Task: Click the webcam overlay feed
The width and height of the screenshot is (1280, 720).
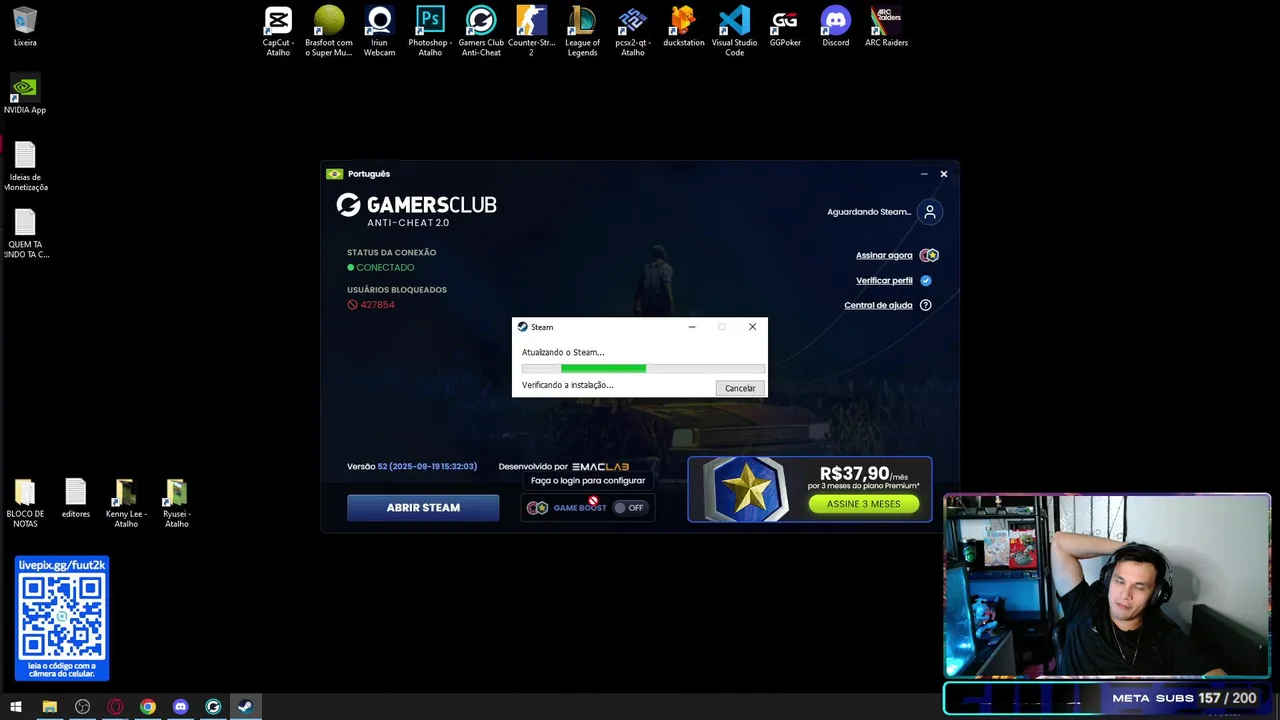Action: (1107, 586)
